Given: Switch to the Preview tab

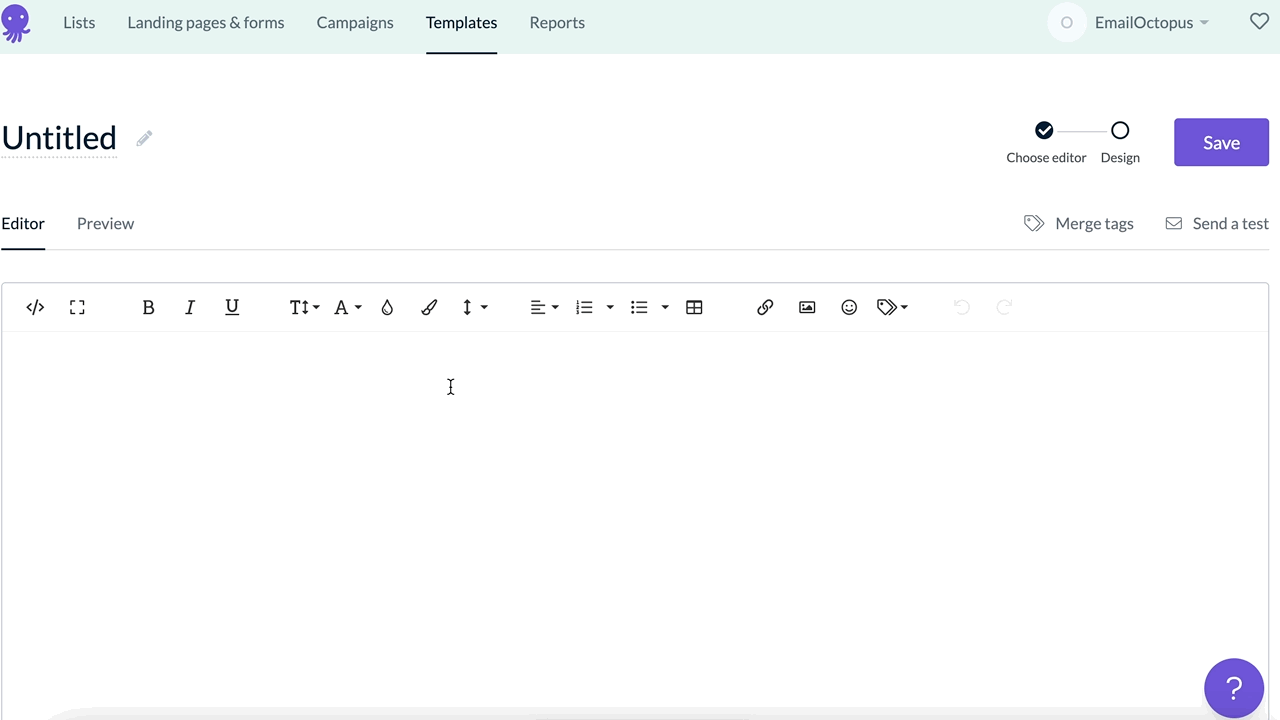Looking at the screenshot, I should pos(105,223).
